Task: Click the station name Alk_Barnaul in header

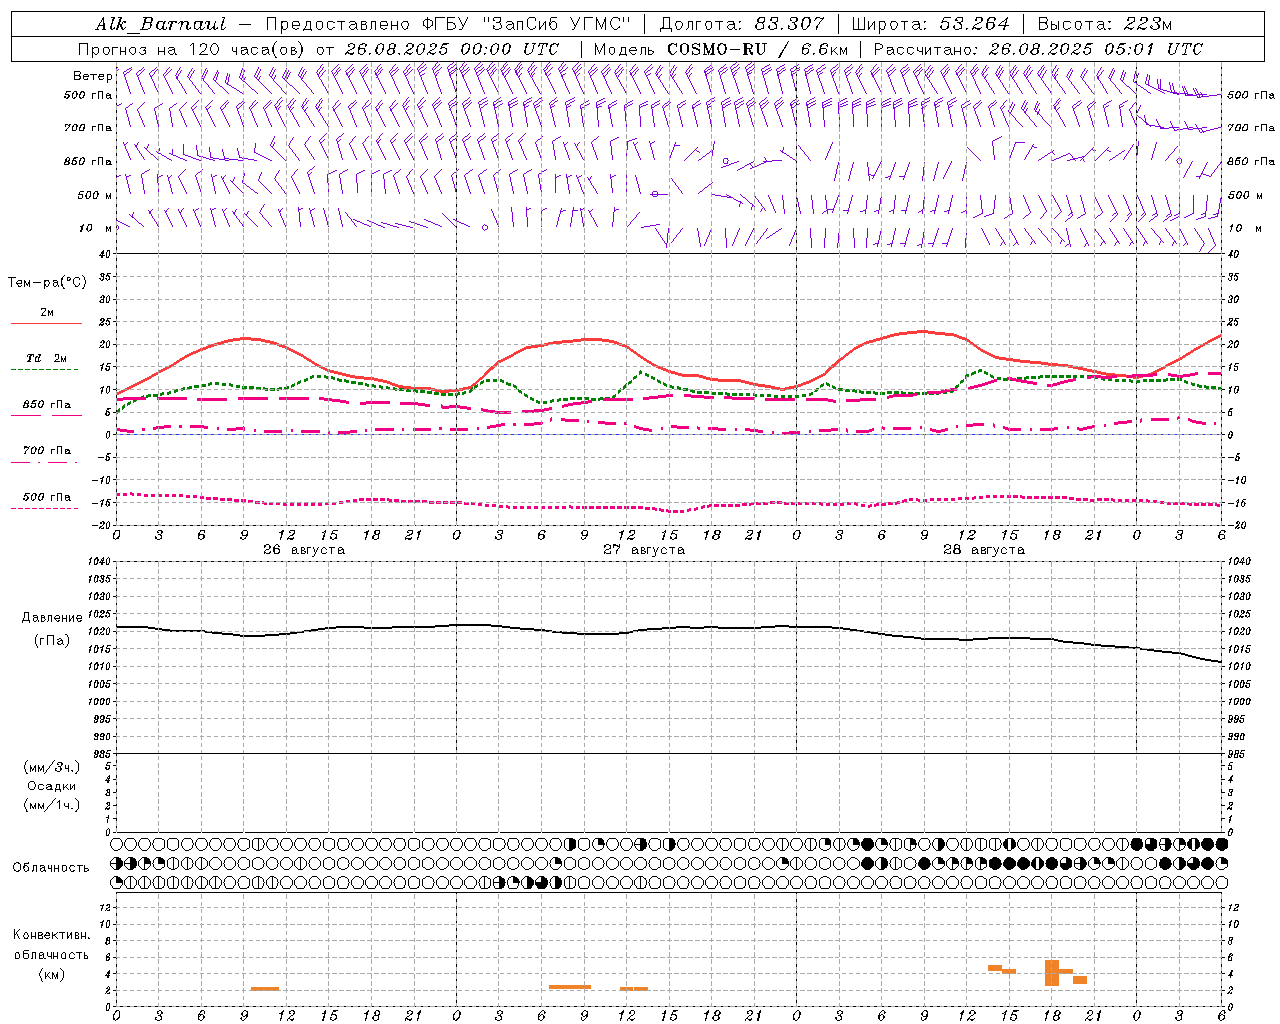Action: tap(161, 24)
